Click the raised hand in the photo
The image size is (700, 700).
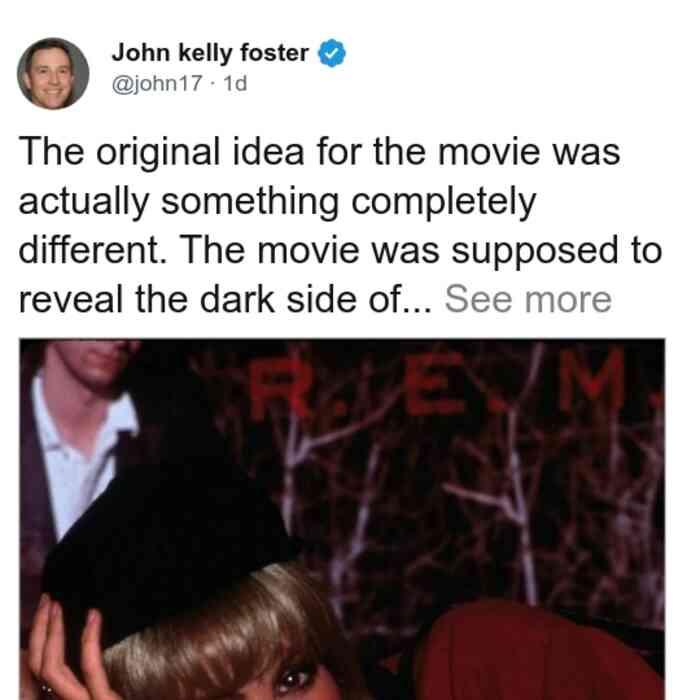click(67, 647)
